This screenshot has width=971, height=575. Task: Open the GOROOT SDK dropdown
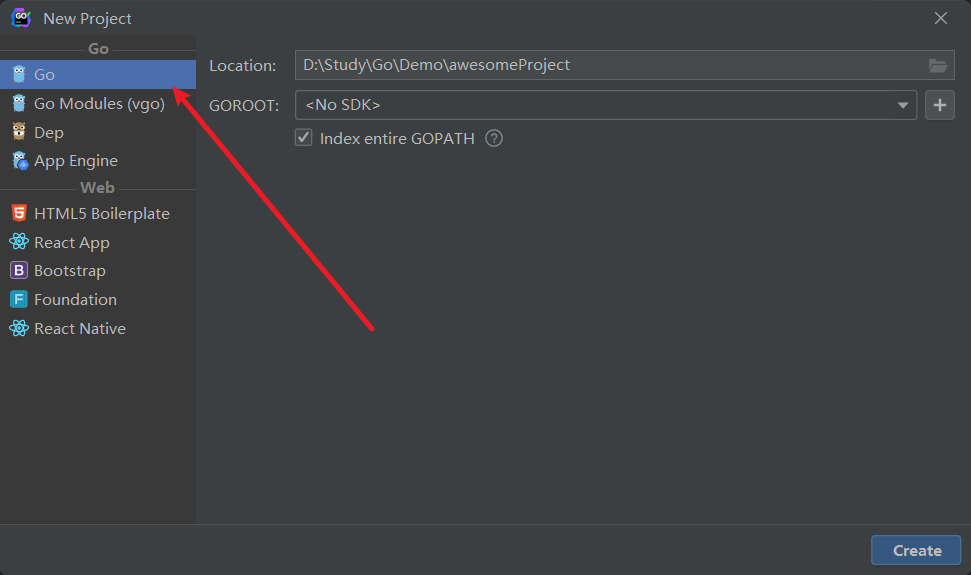point(606,105)
